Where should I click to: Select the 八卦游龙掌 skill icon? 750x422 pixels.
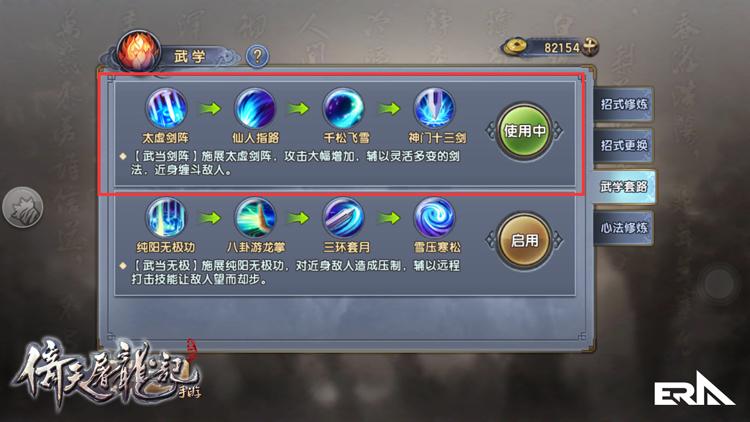click(x=255, y=218)
